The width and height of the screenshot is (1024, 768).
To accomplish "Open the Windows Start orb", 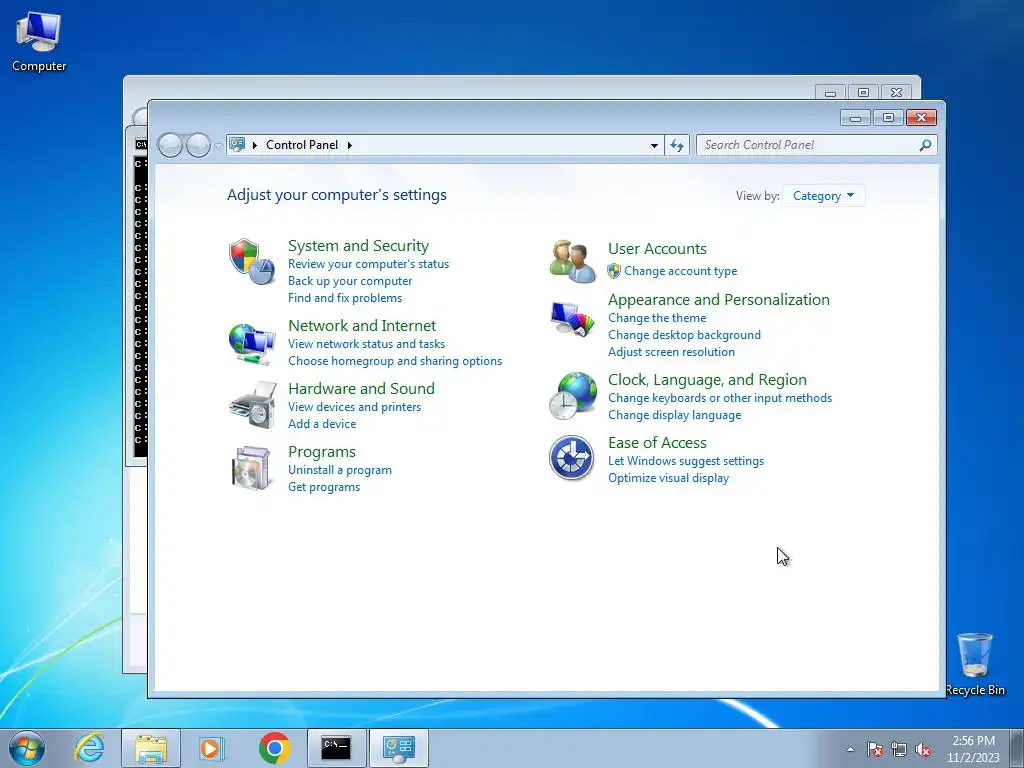I will point(27,748).
